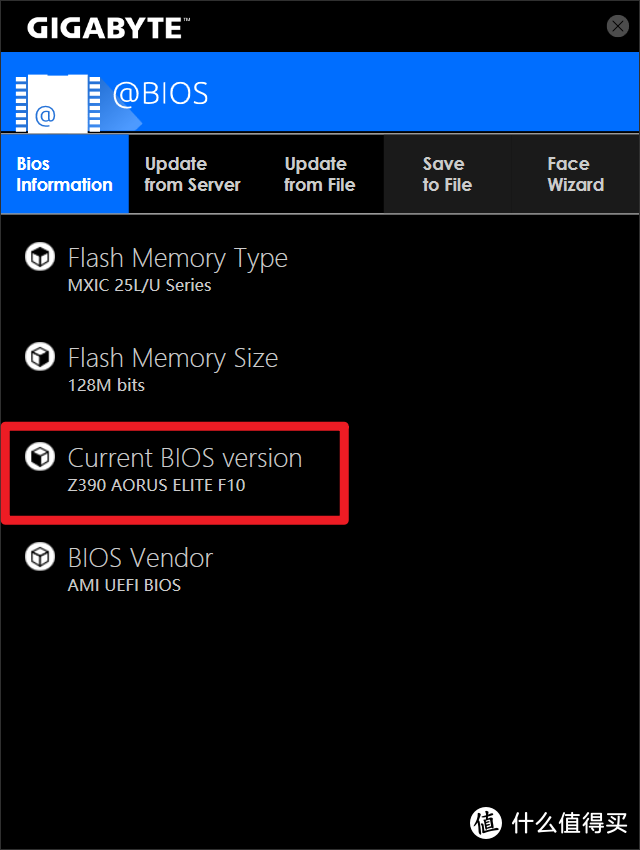Click the cube icon beside Current BIOS version

(40, 458)
